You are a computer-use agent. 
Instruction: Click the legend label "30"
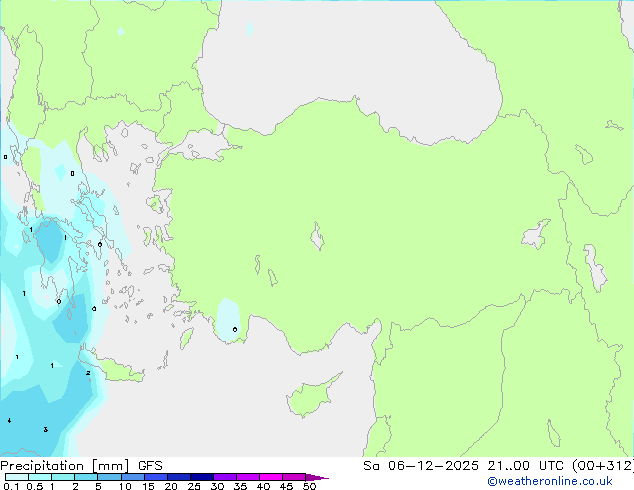[217, 486]
